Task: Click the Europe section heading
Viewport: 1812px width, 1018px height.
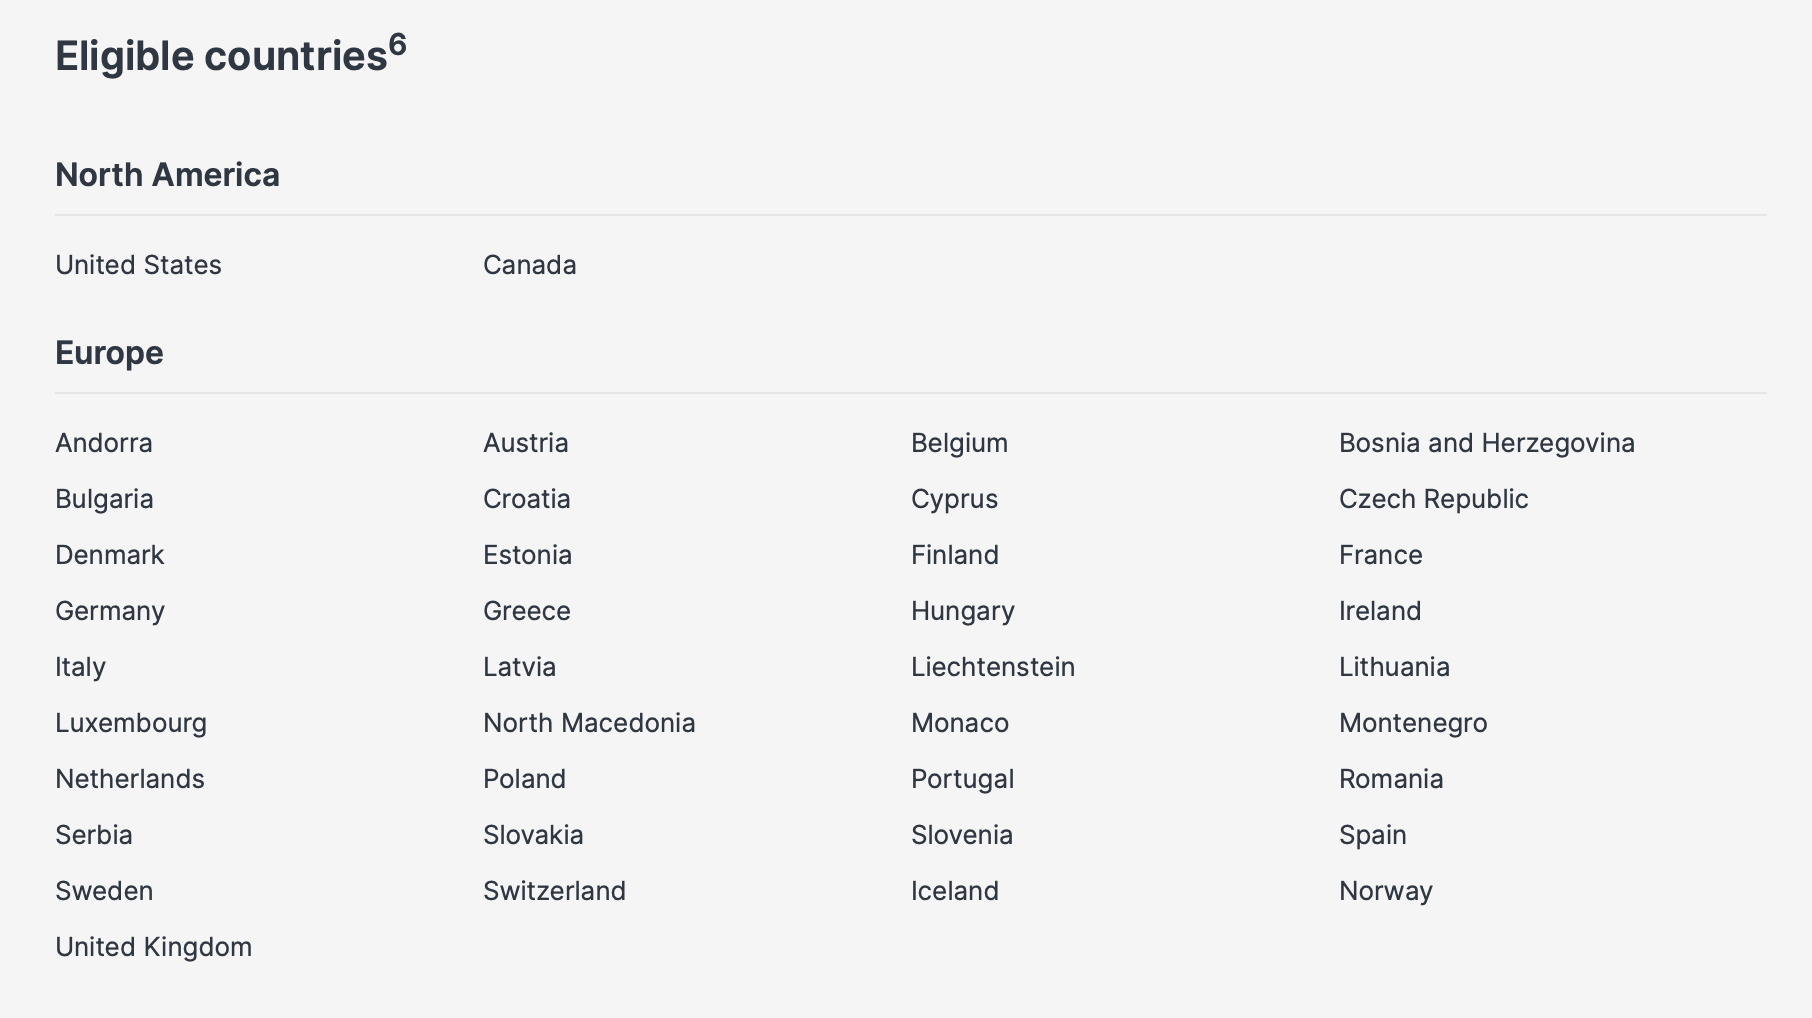Action: pyautogui.click(x=109, y=353)
